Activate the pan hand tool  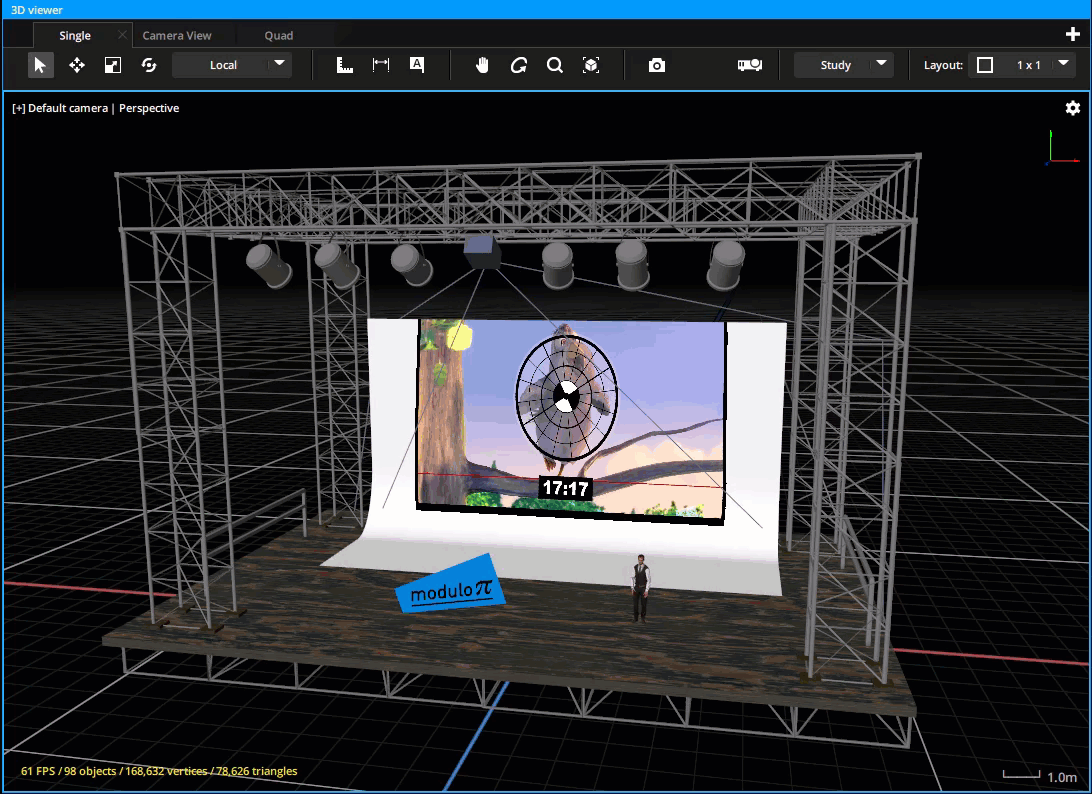click(x=481, y=64)
